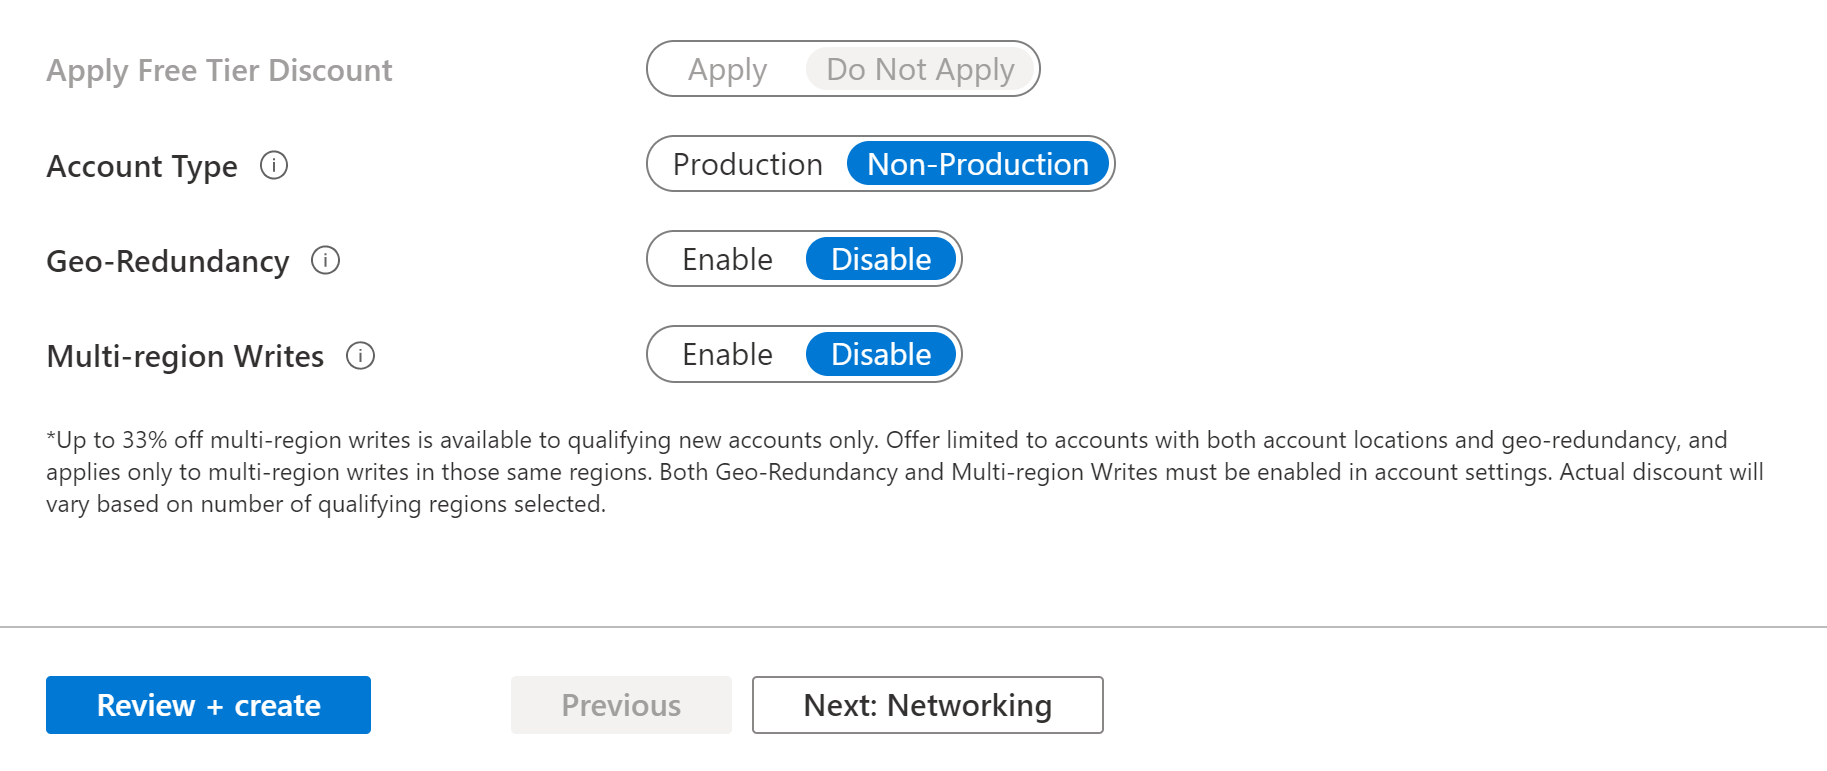Click Disable under Geo-Redundancy
Viewport: 1827px width, 771px height.
tap(881, 259)
